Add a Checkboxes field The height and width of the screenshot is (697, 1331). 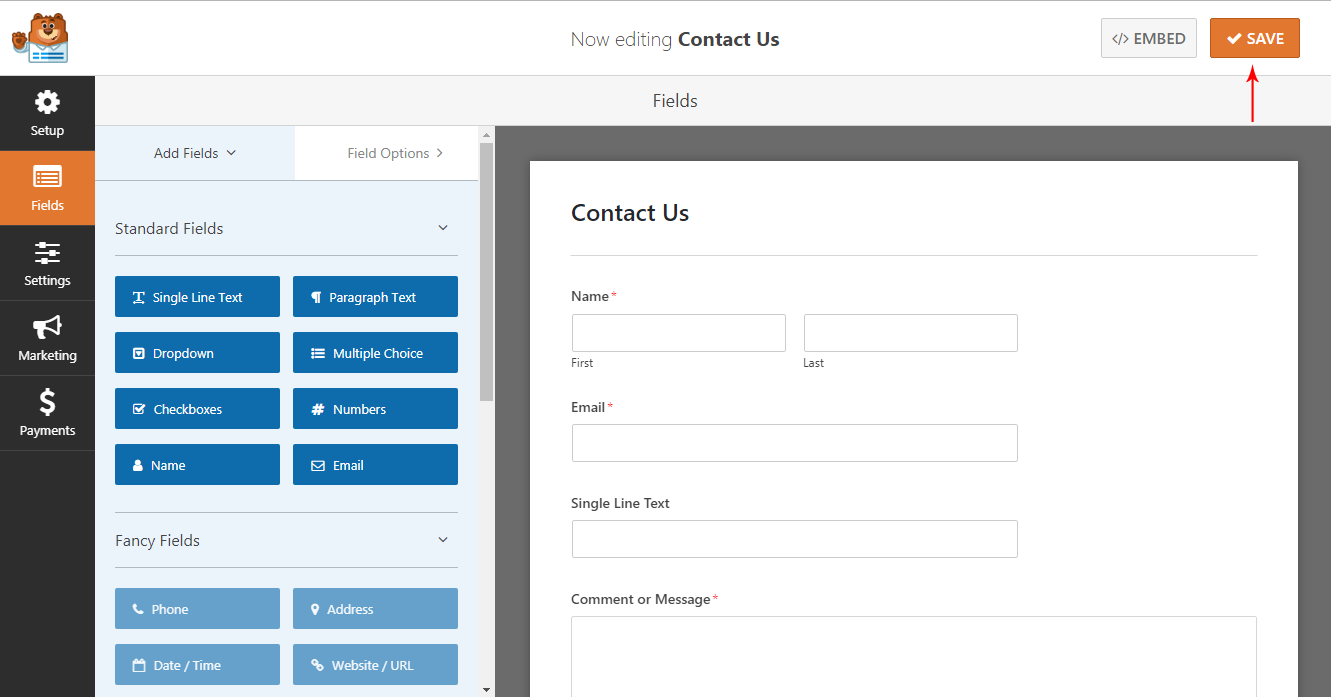pos(197,409)
